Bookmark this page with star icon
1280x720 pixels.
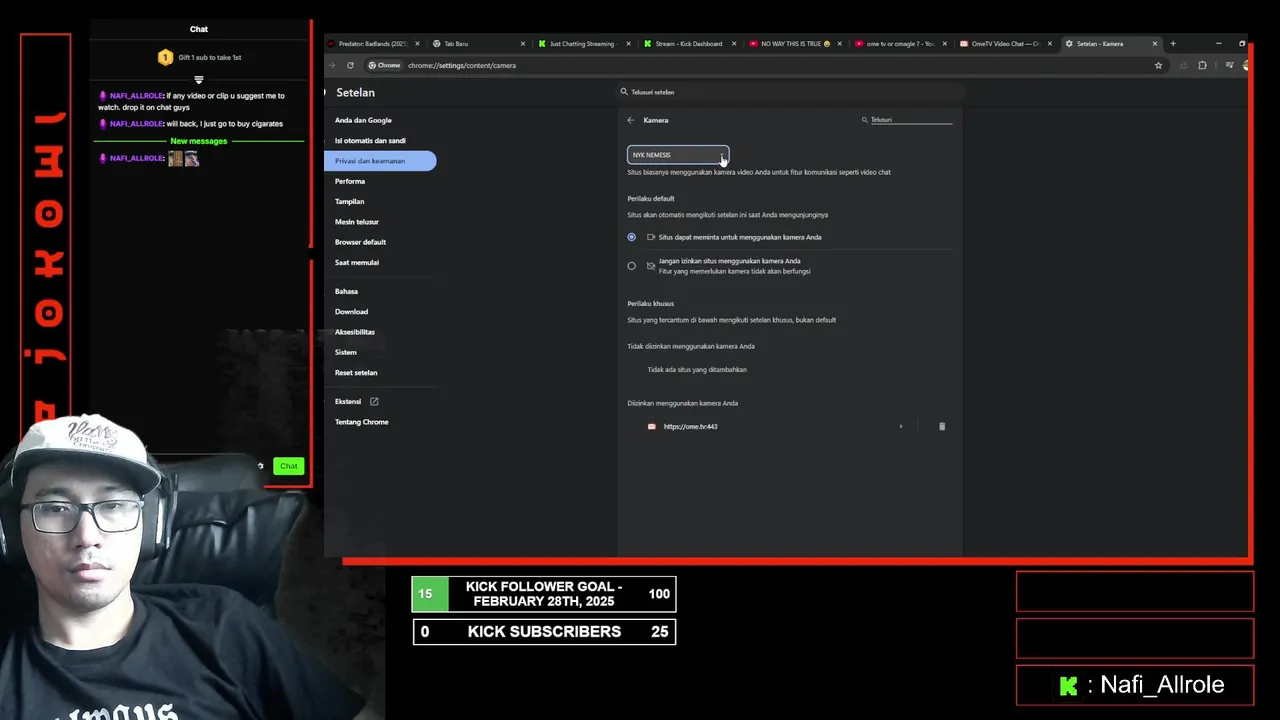[1159, 66]
